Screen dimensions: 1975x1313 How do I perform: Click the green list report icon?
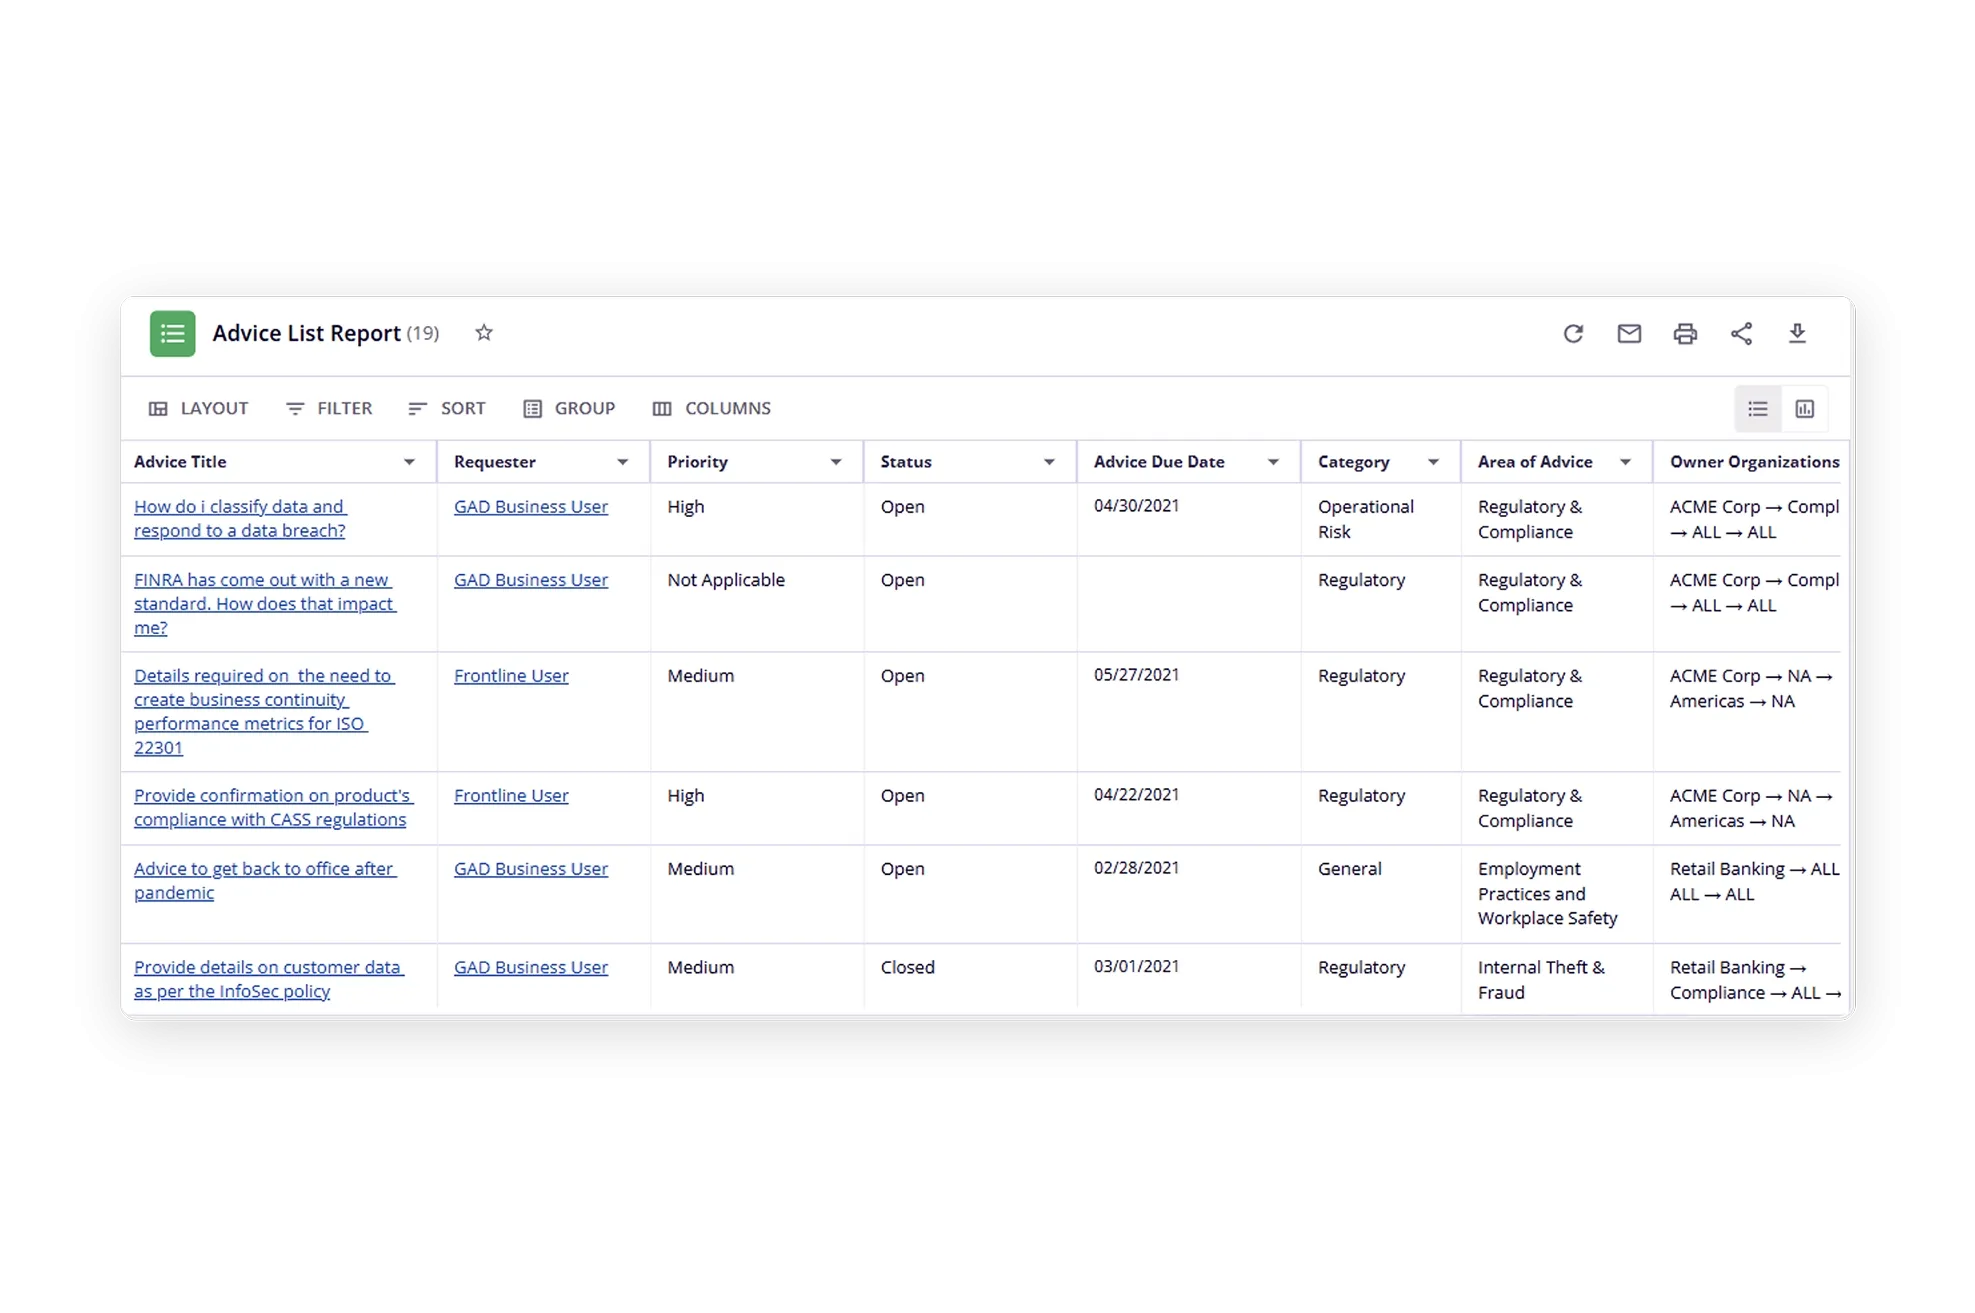[172, 333]
